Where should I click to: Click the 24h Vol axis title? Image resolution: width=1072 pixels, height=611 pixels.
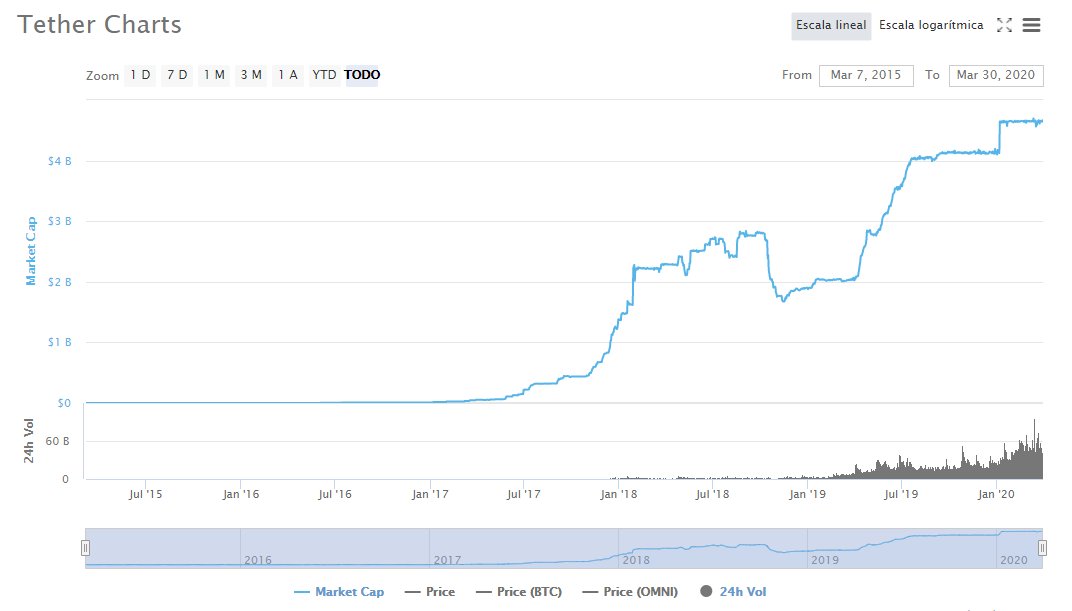[29, 441]
